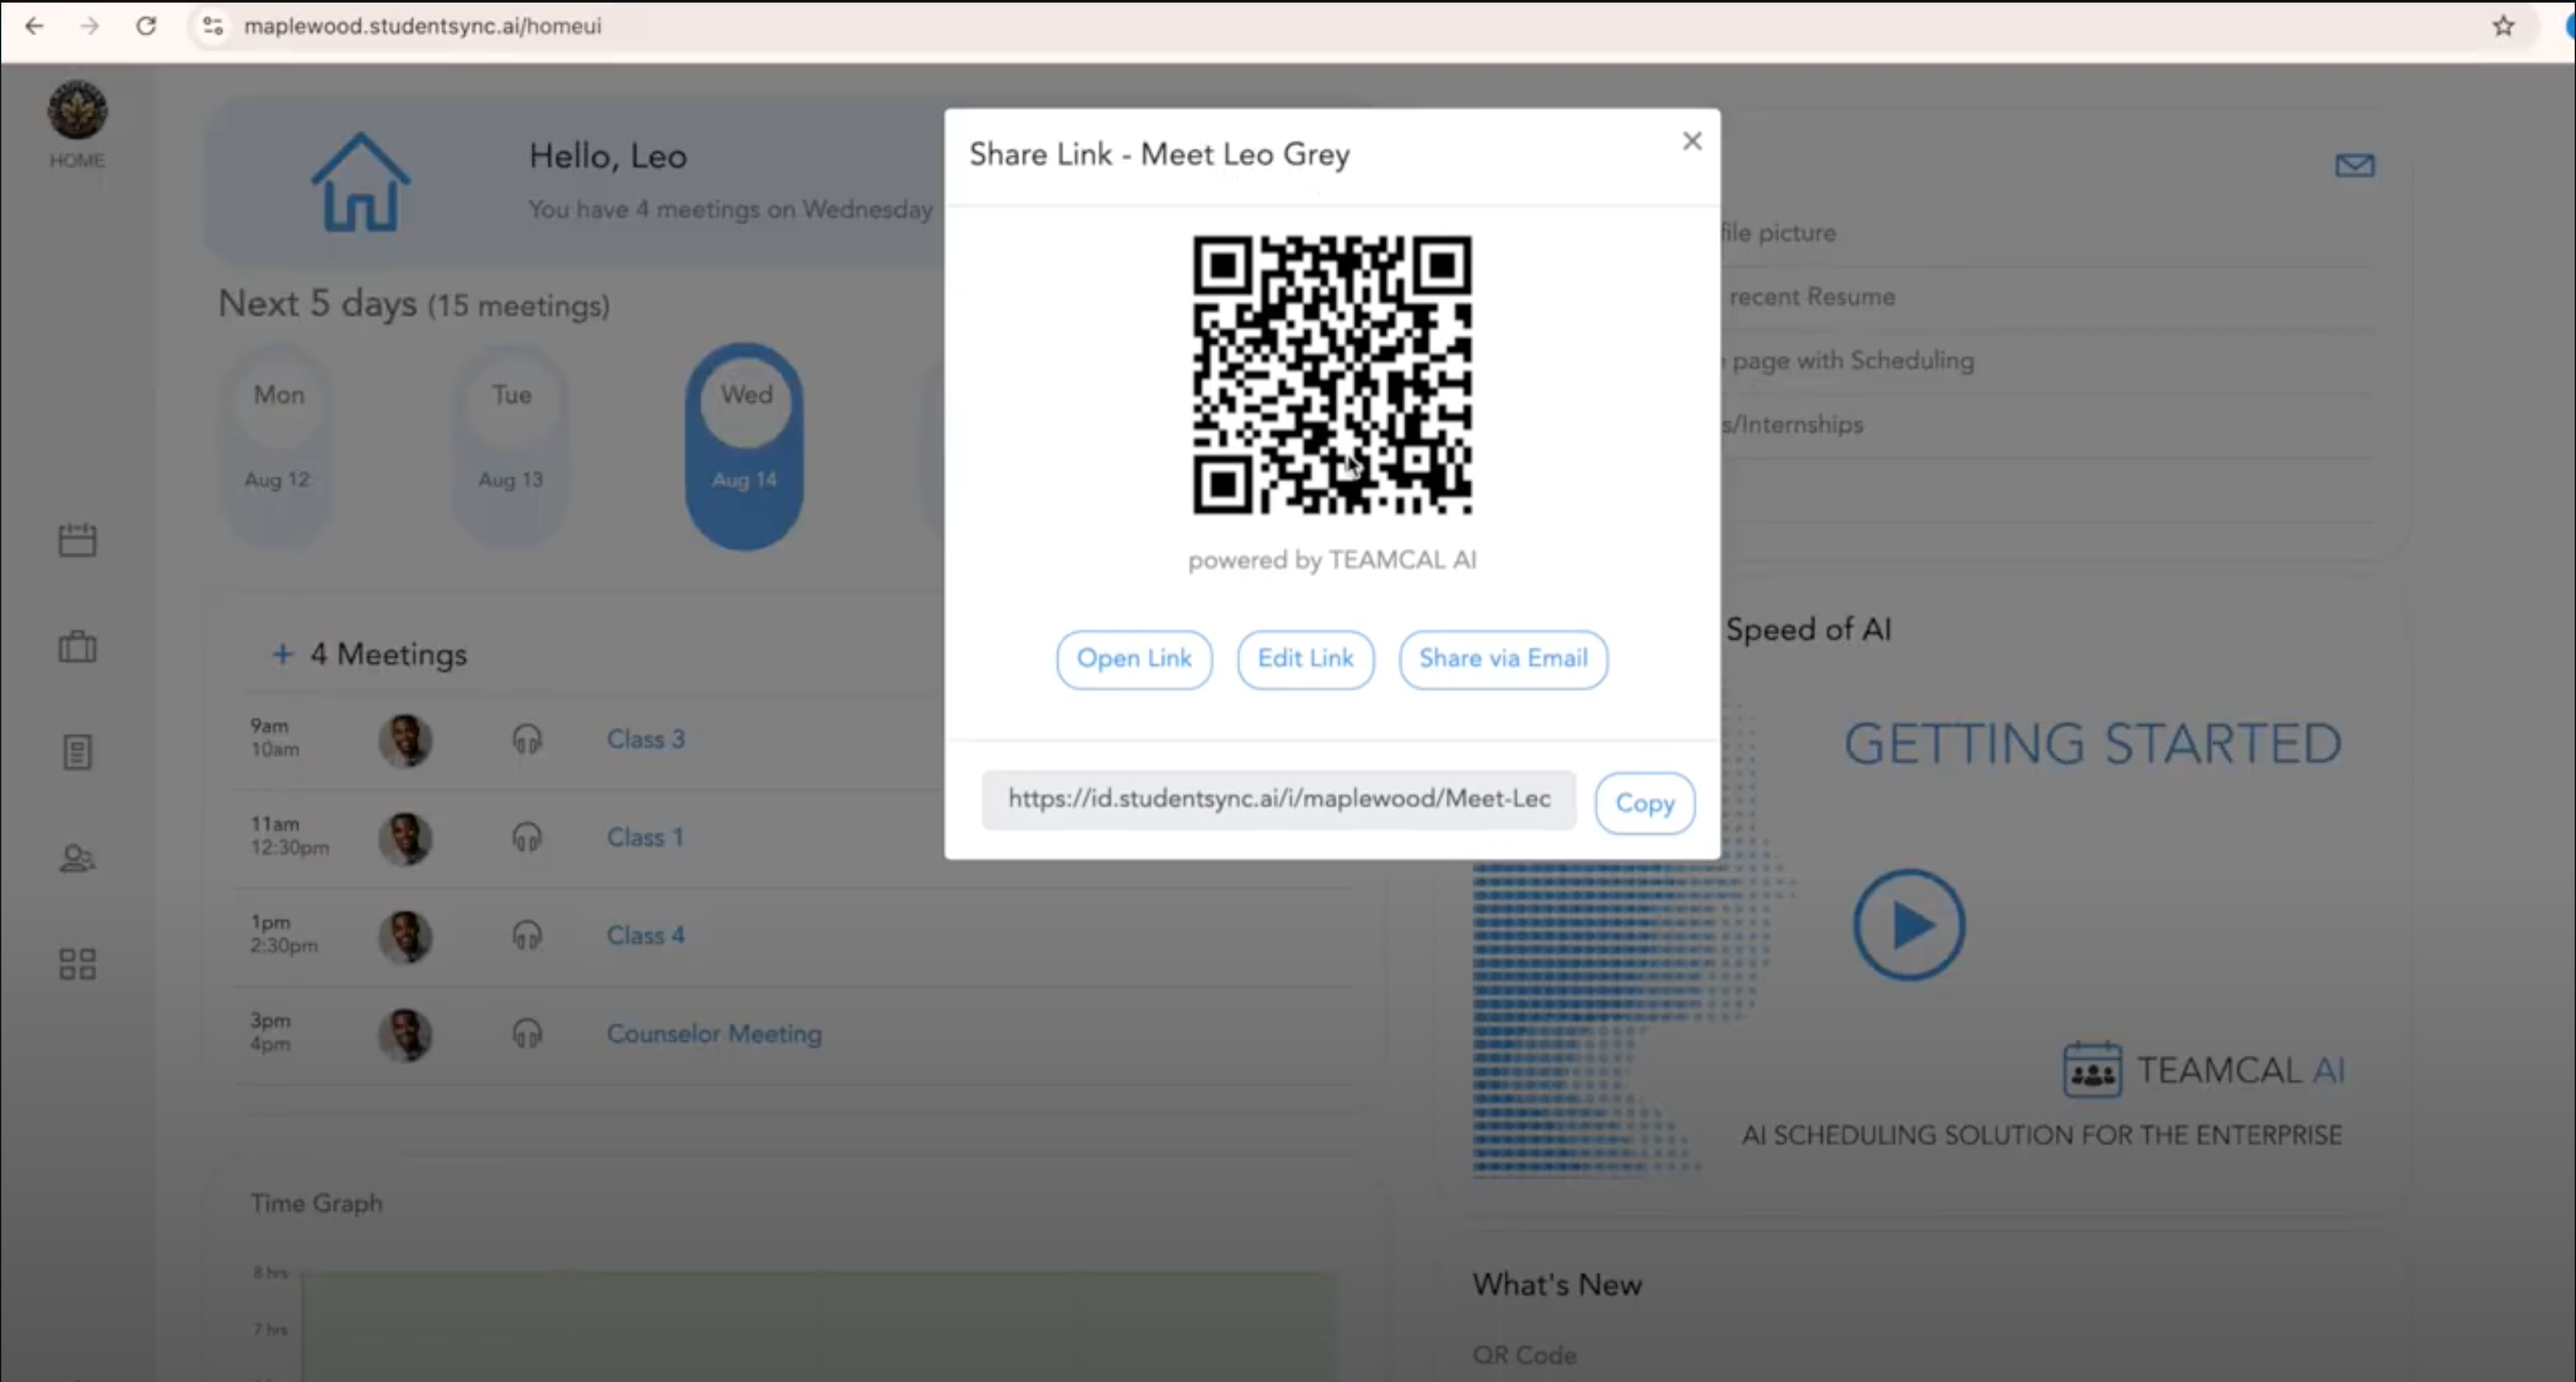View site information icon in address bar
The width and height of the screenshot is (2576, 1382).
tap(212, 26)
